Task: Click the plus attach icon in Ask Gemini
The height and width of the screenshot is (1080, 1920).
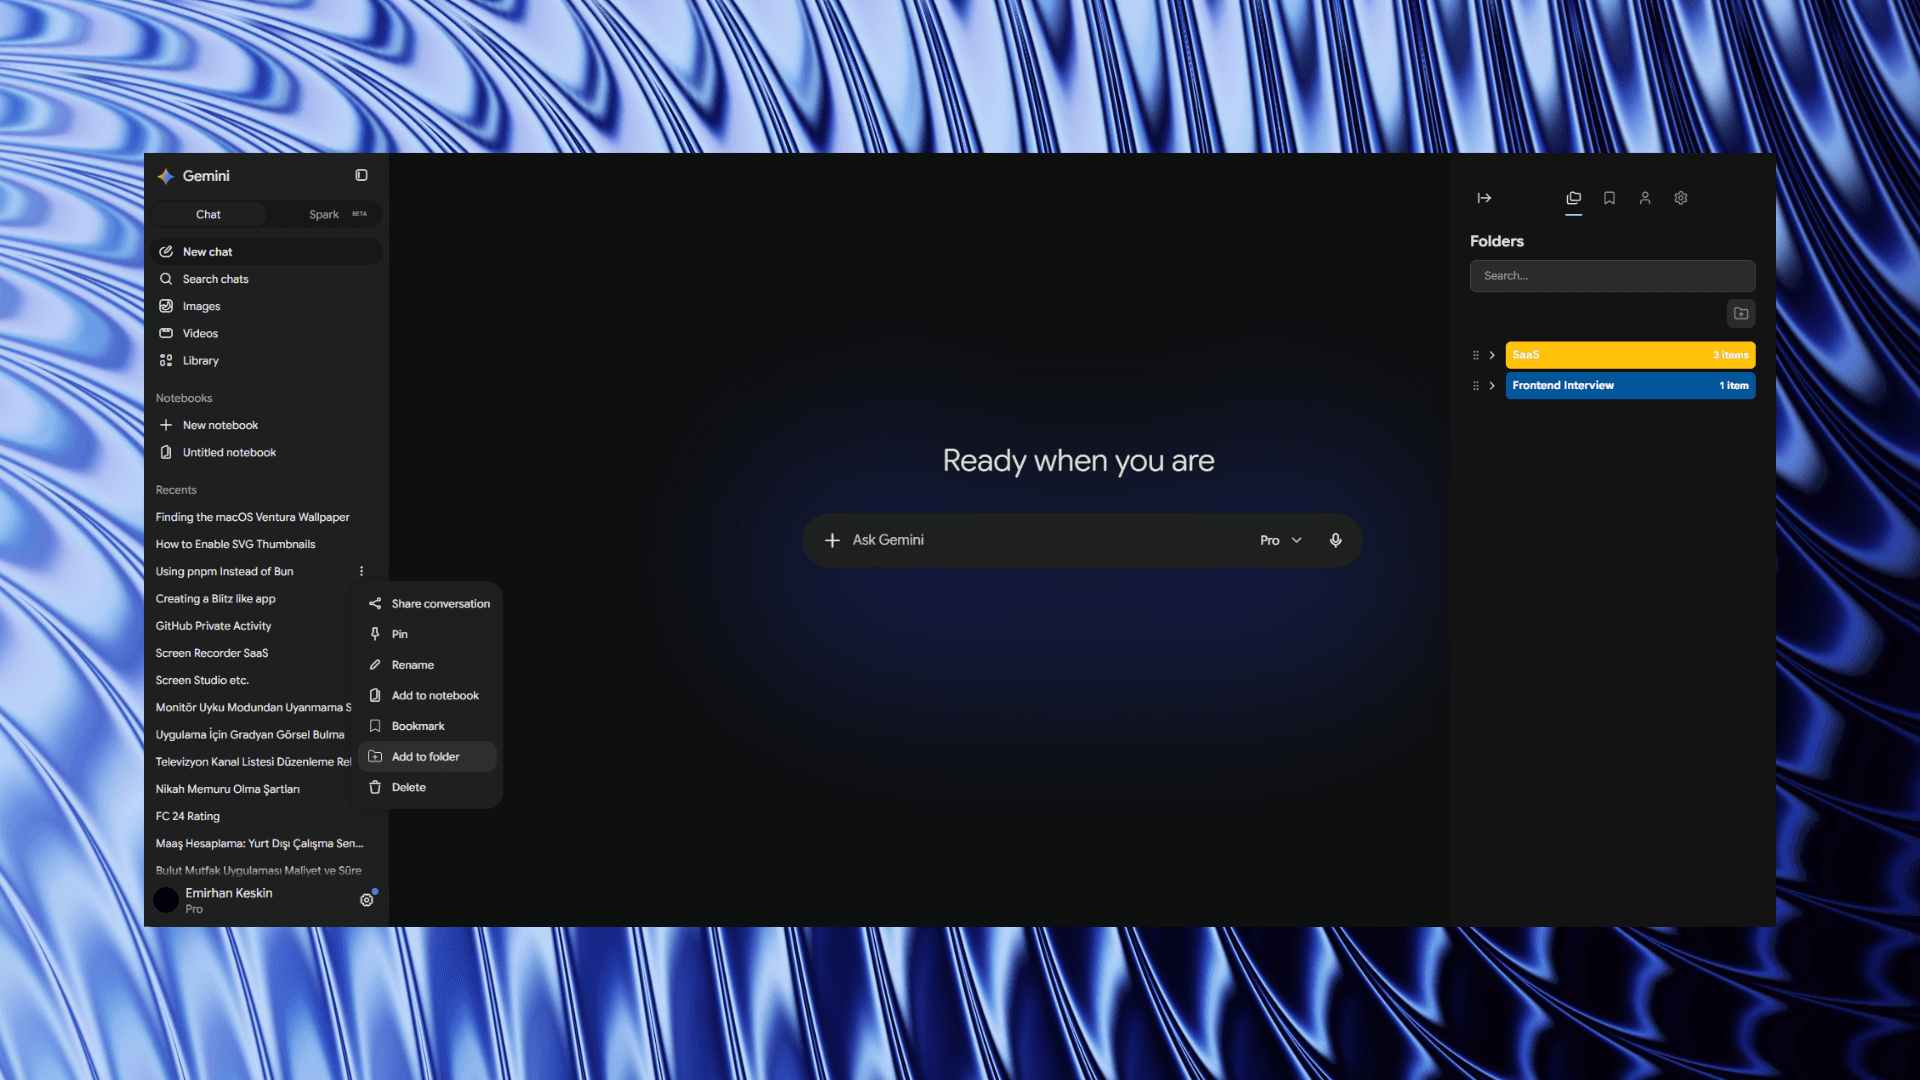Action: (832, 540)
